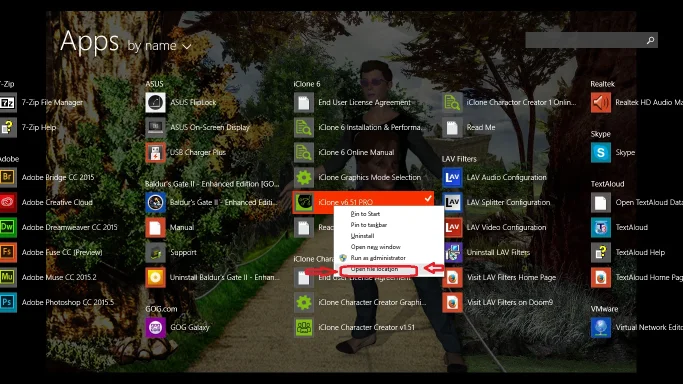Launch Adobe Creative Cloud icon
The height and width of the screenshot is (384, 683).
[x=8, y=202]
